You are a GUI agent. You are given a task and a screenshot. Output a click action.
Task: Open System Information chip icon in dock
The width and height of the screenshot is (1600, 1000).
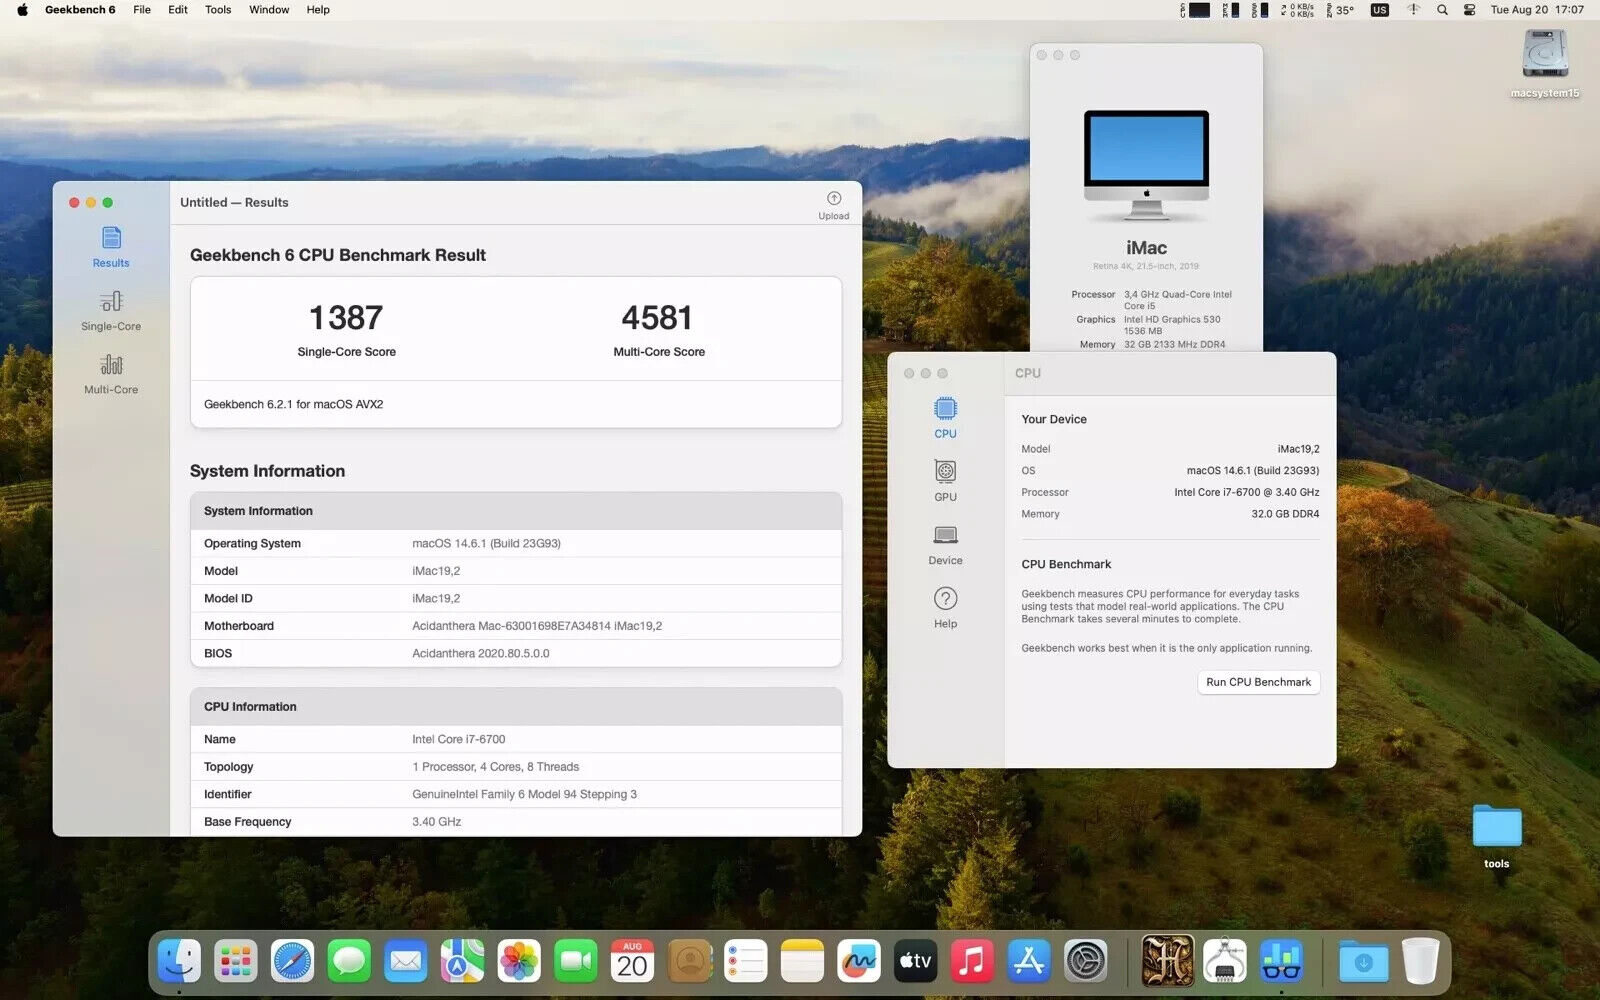[x=1225, y=962]
